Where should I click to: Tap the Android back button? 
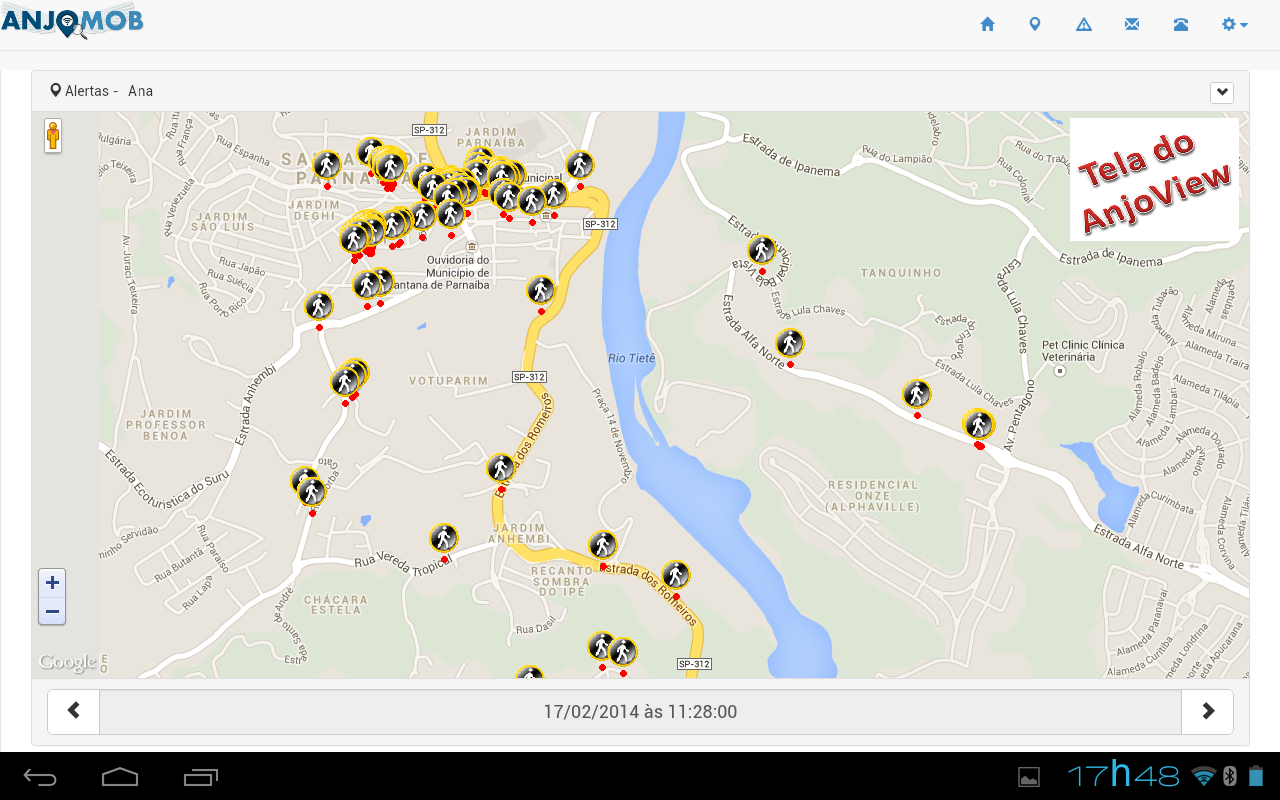coord(41,777)
